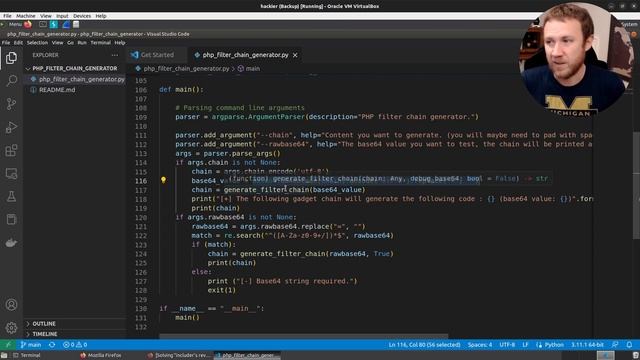Image resolution: width=640 pixels, height=360 pixels.
Task: Click the editor vertical scrollbar
Action: tap(636, 186)
